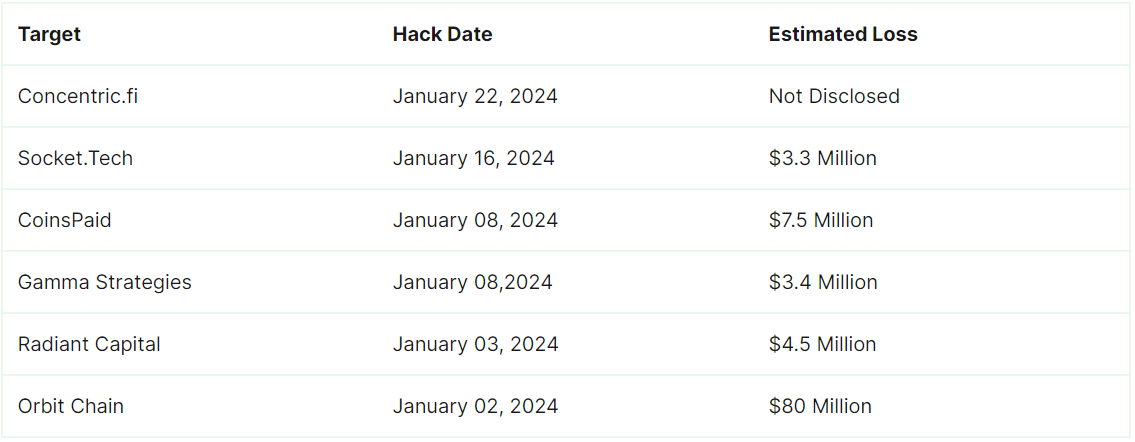Click the $80 Million loss value
1135x442 pixels.
click(820, 406)
